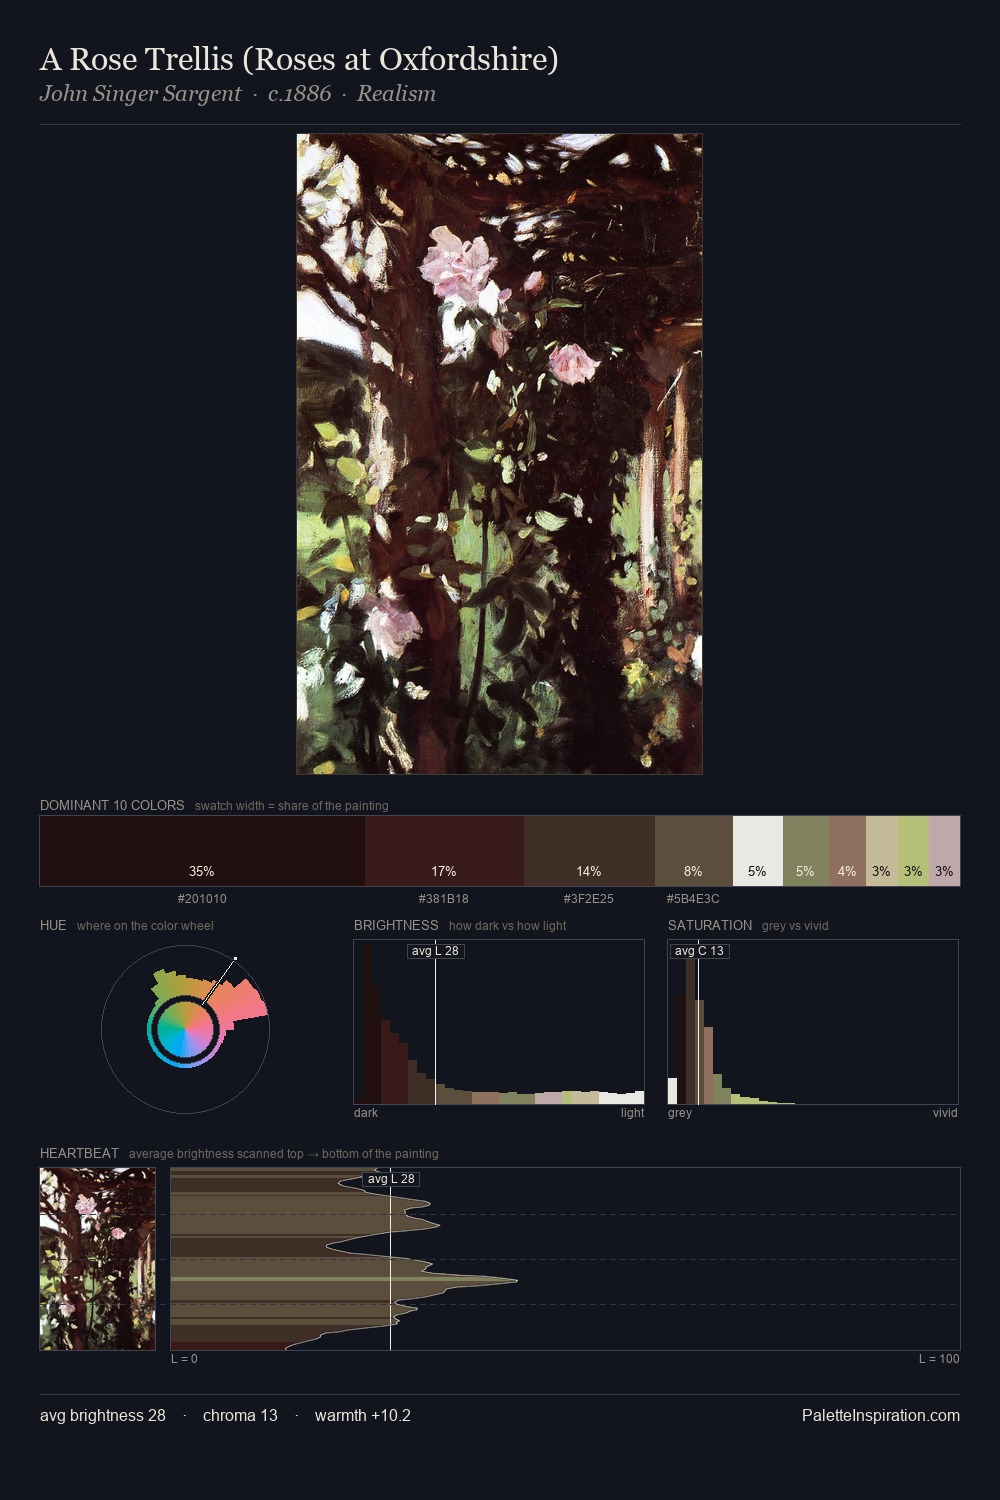Click hex code #201010

[202, 899]
